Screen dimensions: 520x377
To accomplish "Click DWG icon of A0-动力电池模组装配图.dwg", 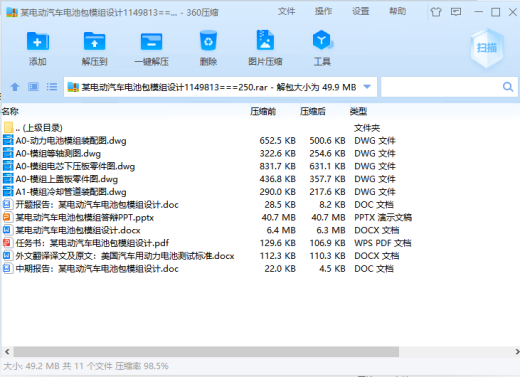I will (8, 140).
